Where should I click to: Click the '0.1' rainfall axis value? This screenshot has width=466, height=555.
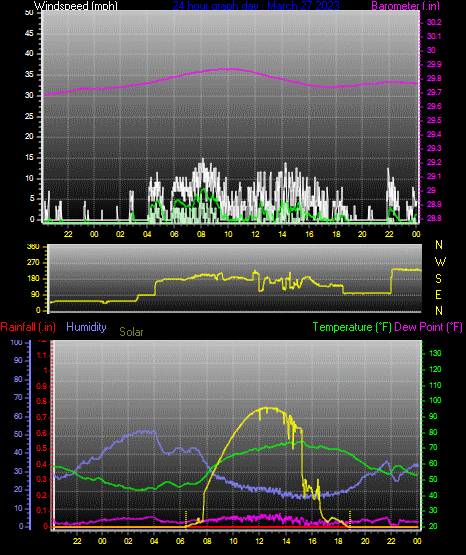[42, 510]
